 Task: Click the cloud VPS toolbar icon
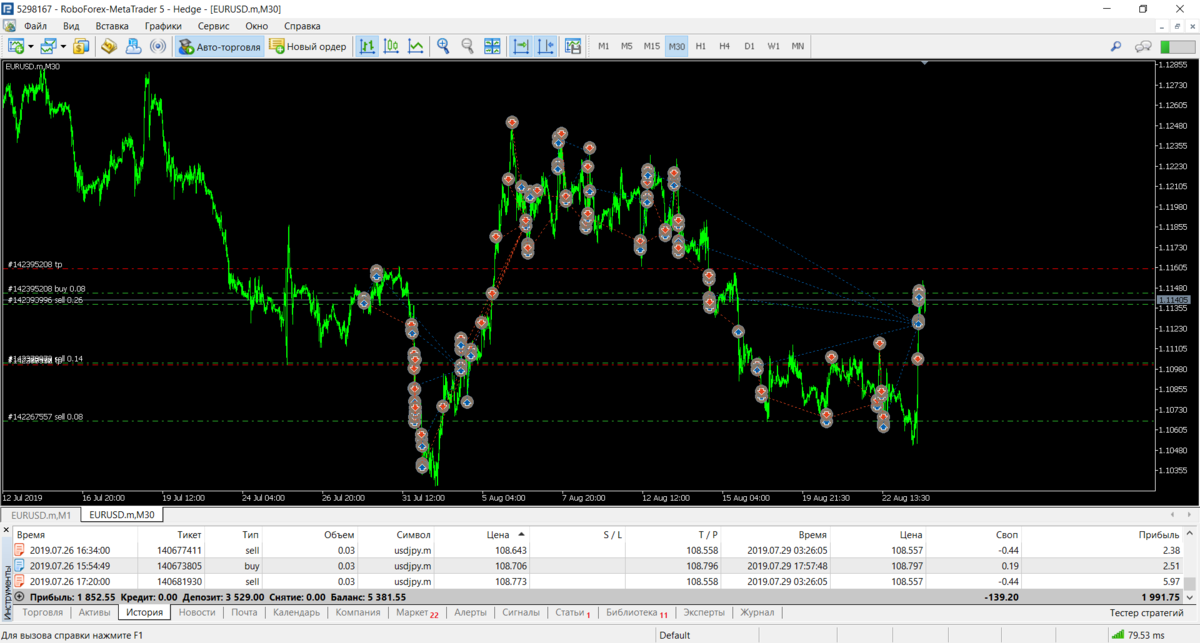point(133,46)
